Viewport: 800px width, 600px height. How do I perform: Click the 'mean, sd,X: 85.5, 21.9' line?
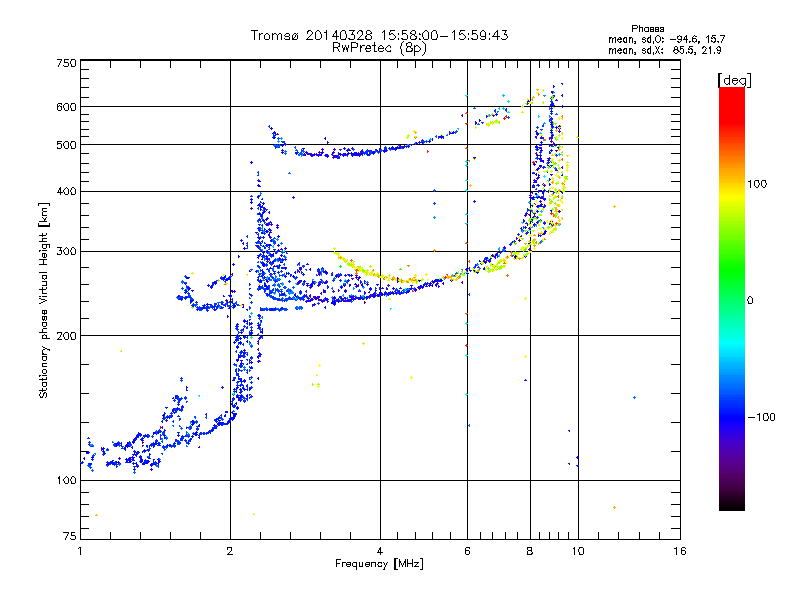tap(664, 50)
